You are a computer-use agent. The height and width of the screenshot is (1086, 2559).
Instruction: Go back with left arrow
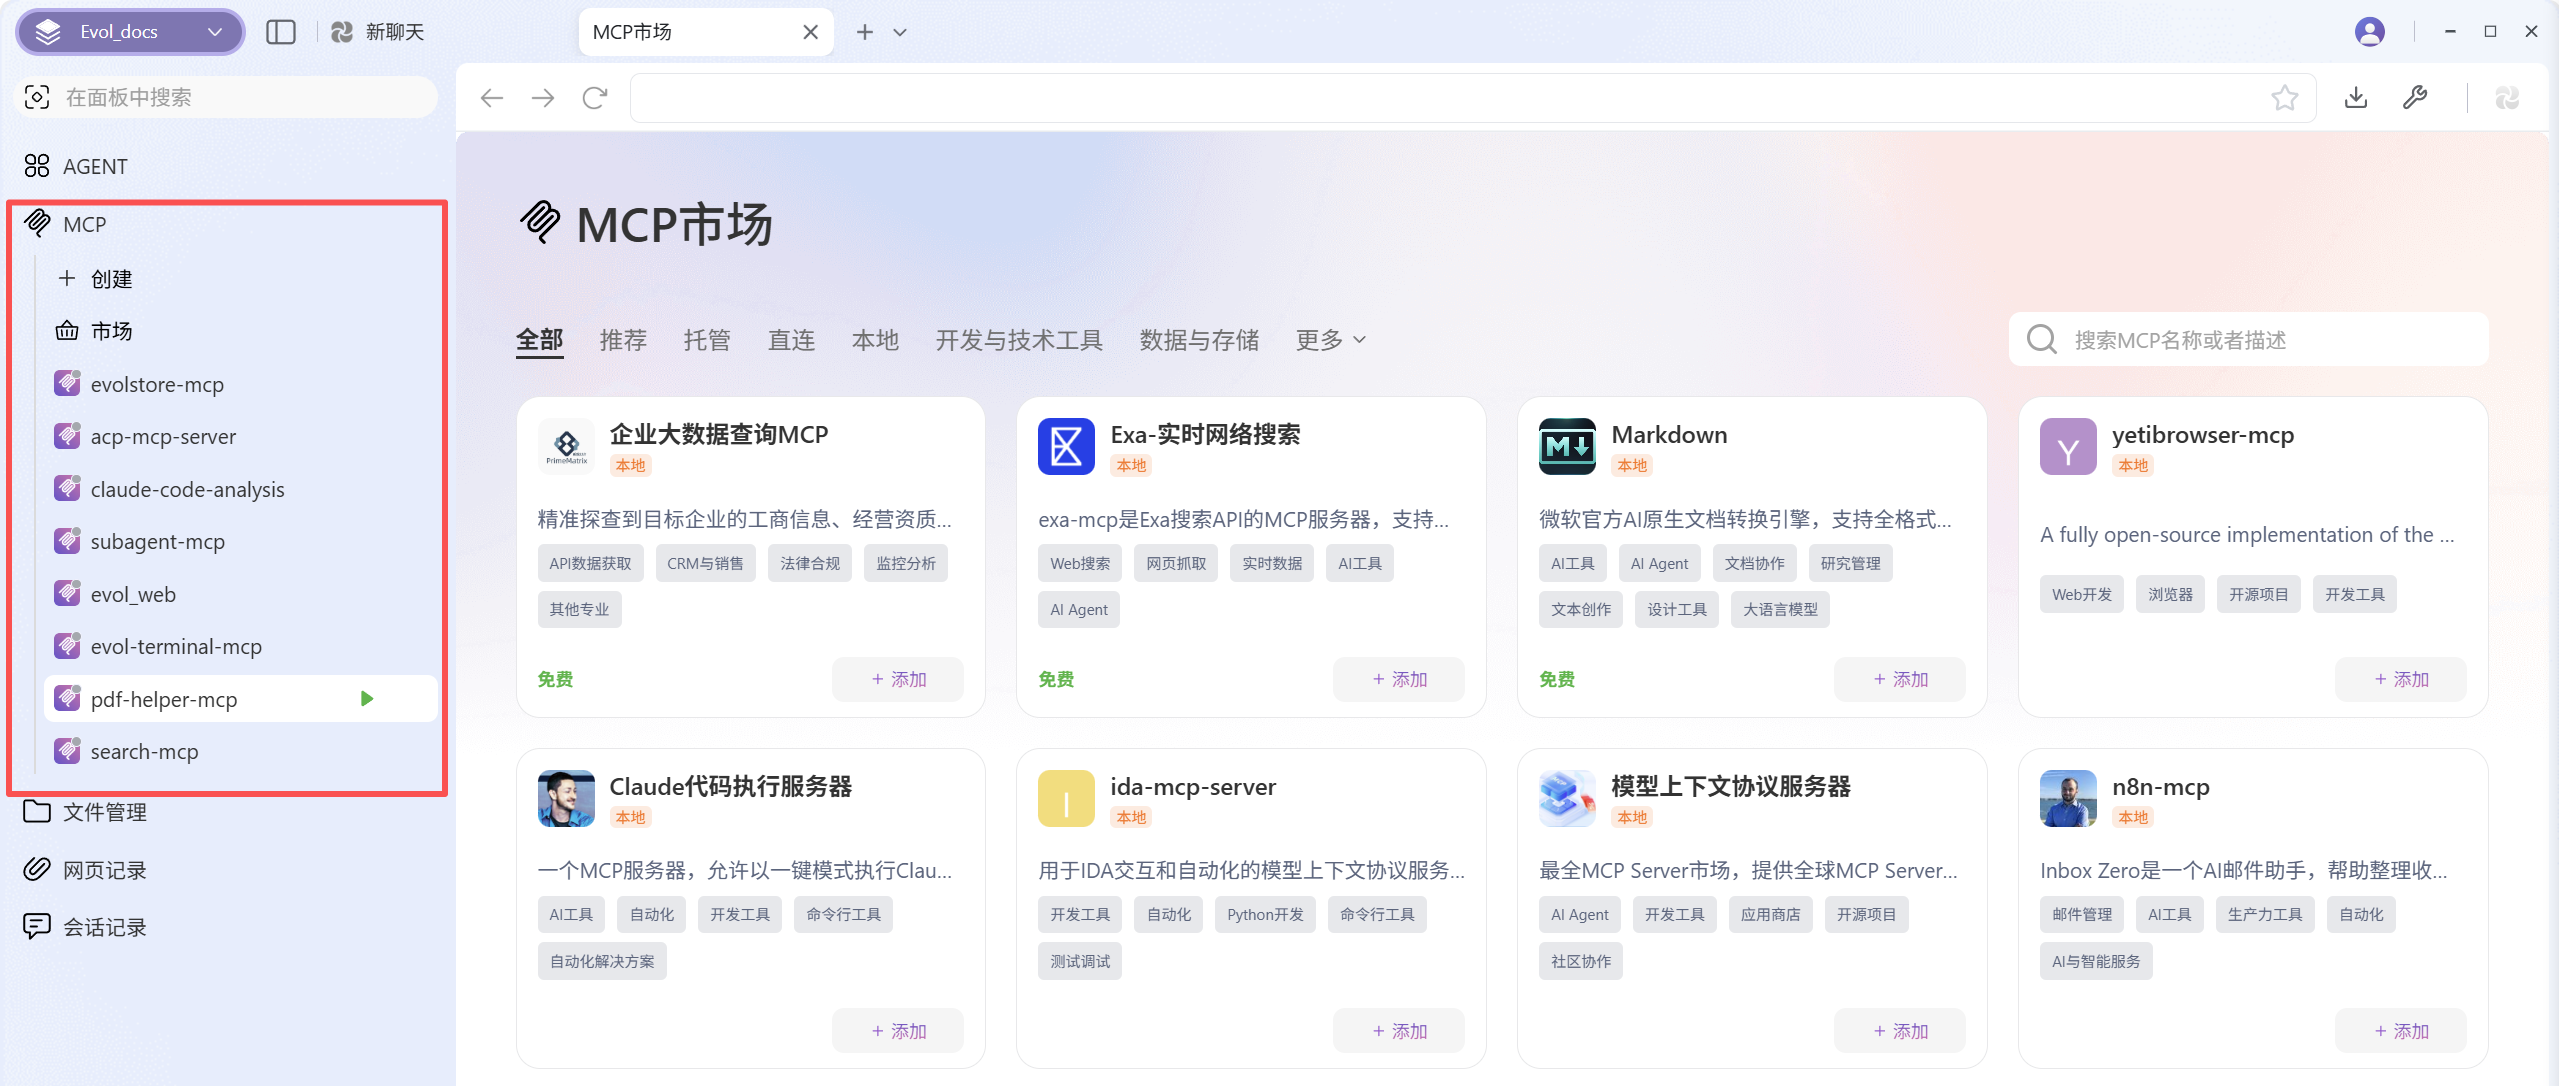[491, 98]
